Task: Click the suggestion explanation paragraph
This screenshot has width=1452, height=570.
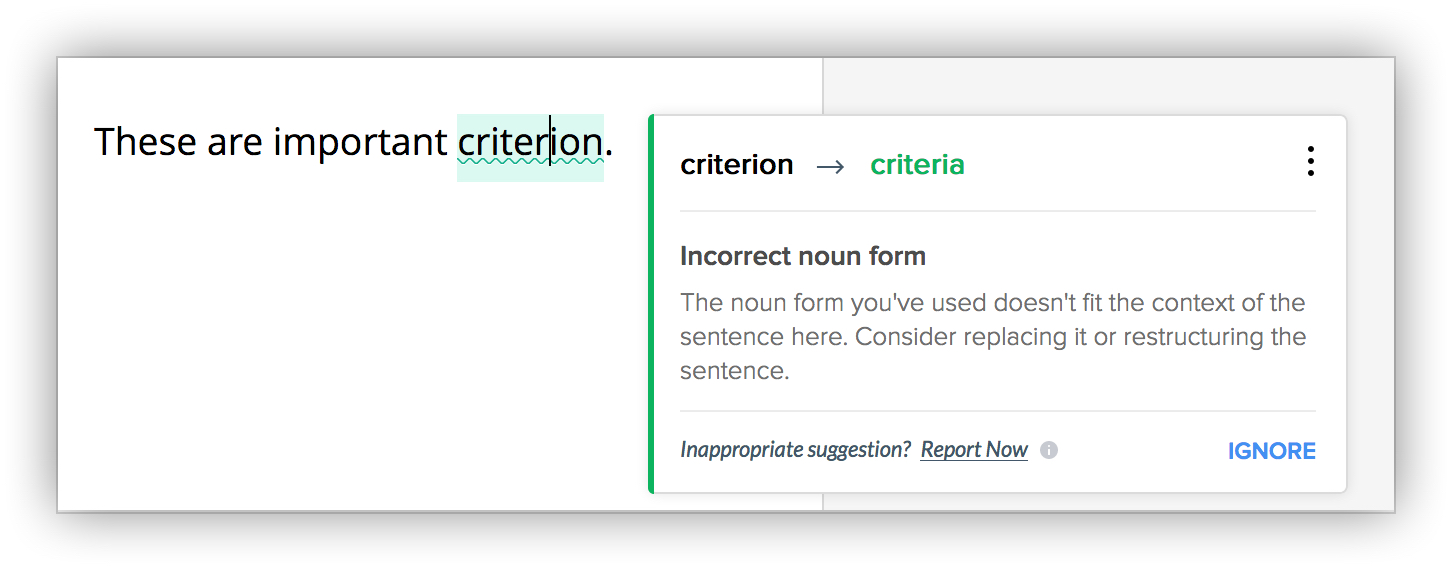Action: (992, 336)
